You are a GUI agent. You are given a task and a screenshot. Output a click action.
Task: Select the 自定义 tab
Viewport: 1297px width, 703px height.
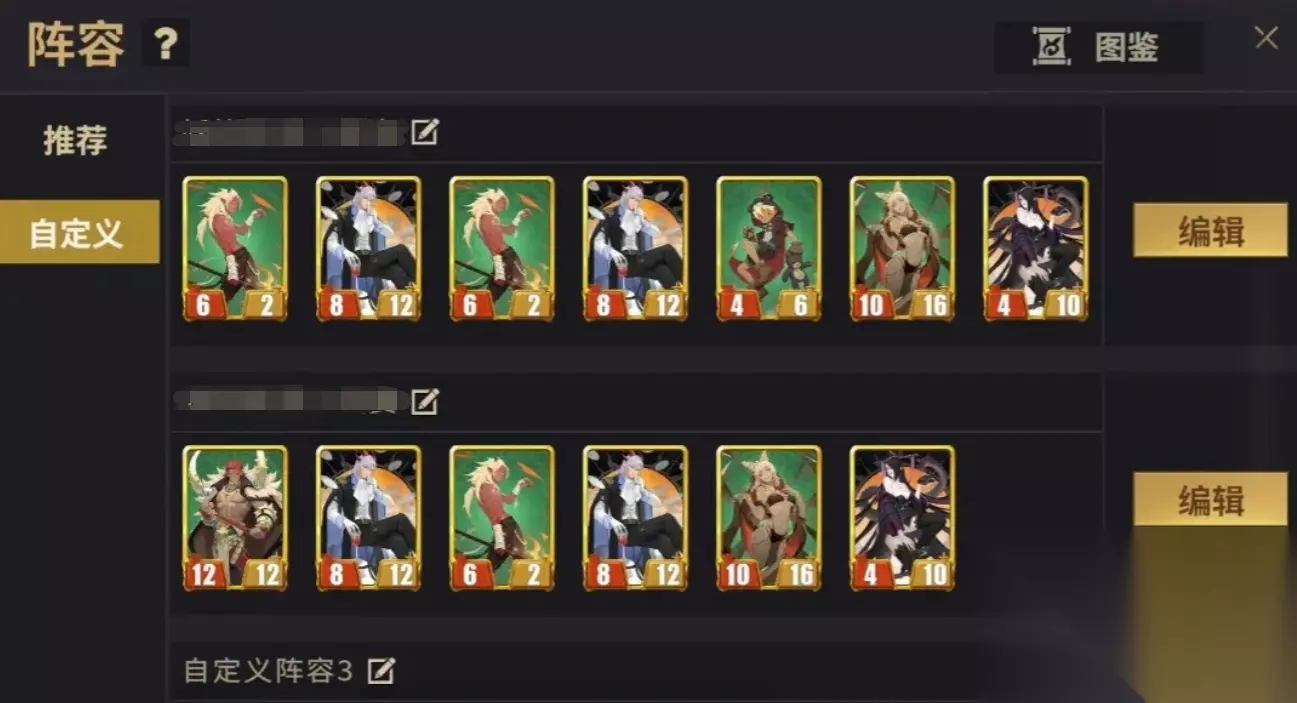79,232
